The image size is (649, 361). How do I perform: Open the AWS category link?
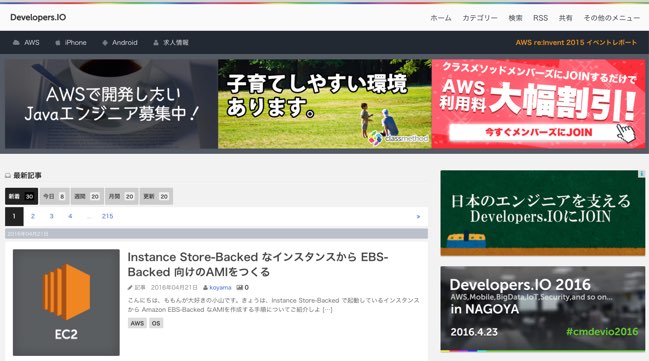(31, 43)
